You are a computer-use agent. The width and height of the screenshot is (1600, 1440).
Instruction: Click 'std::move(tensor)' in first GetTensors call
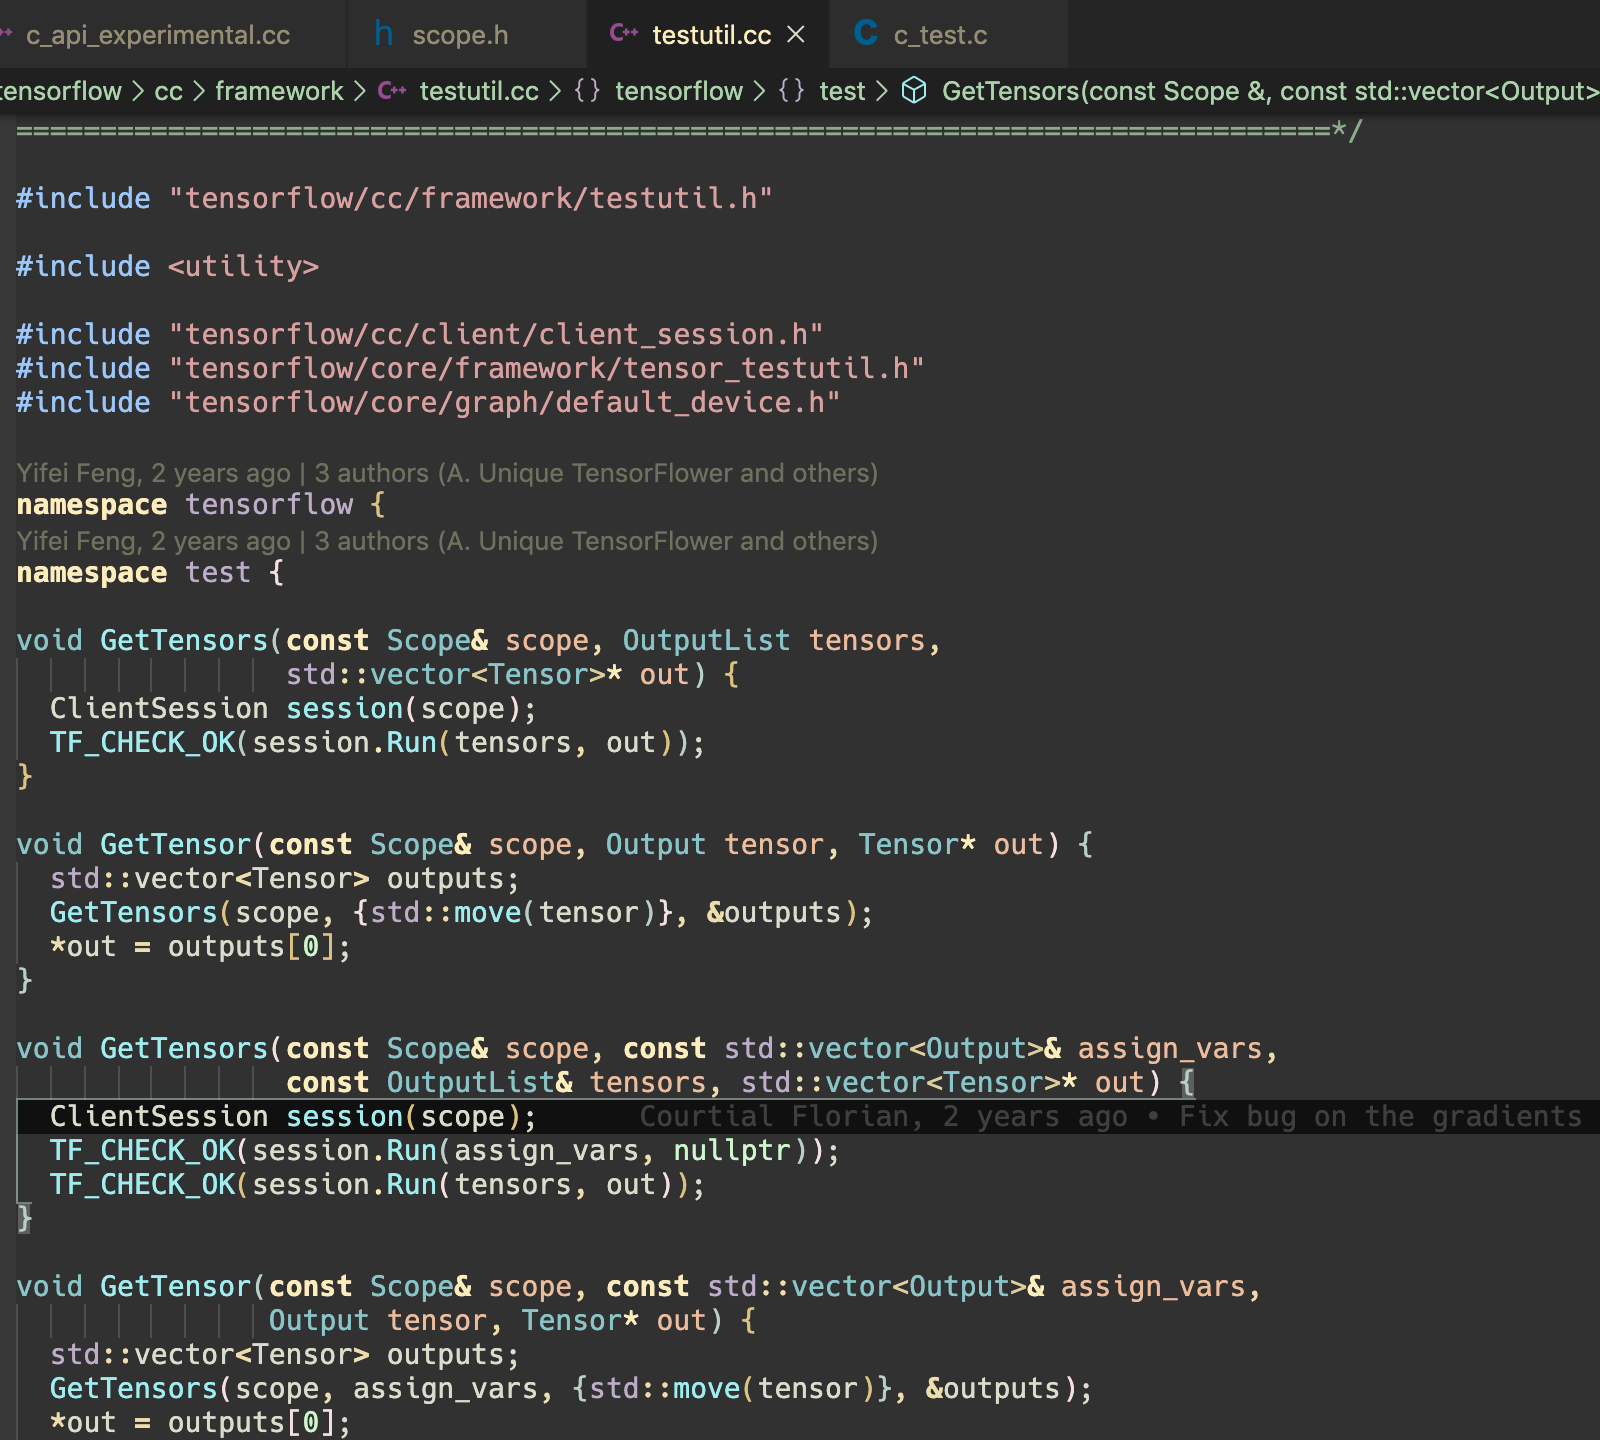pos(513,912)
